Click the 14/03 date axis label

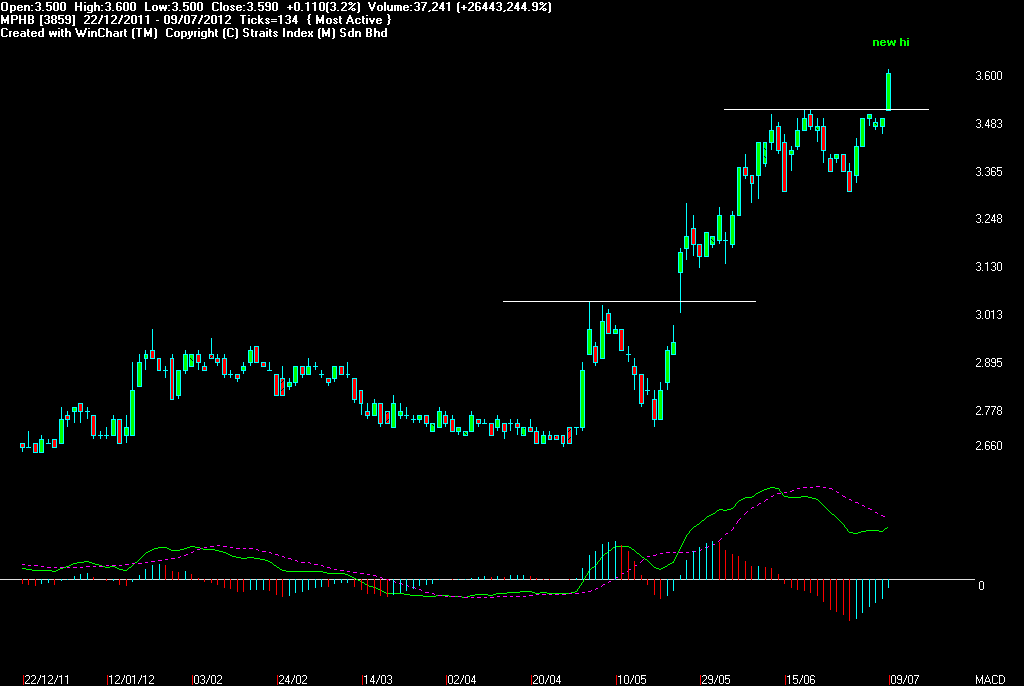(x=377, y=679)
